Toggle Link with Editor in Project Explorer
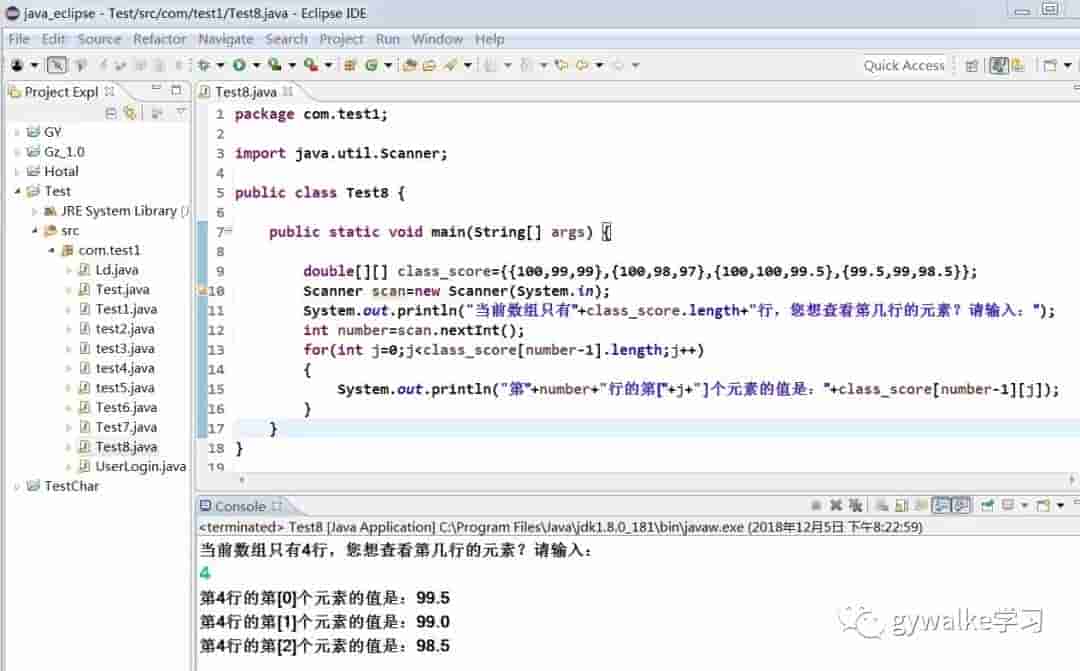The image size is (1080, 671). 129,113
